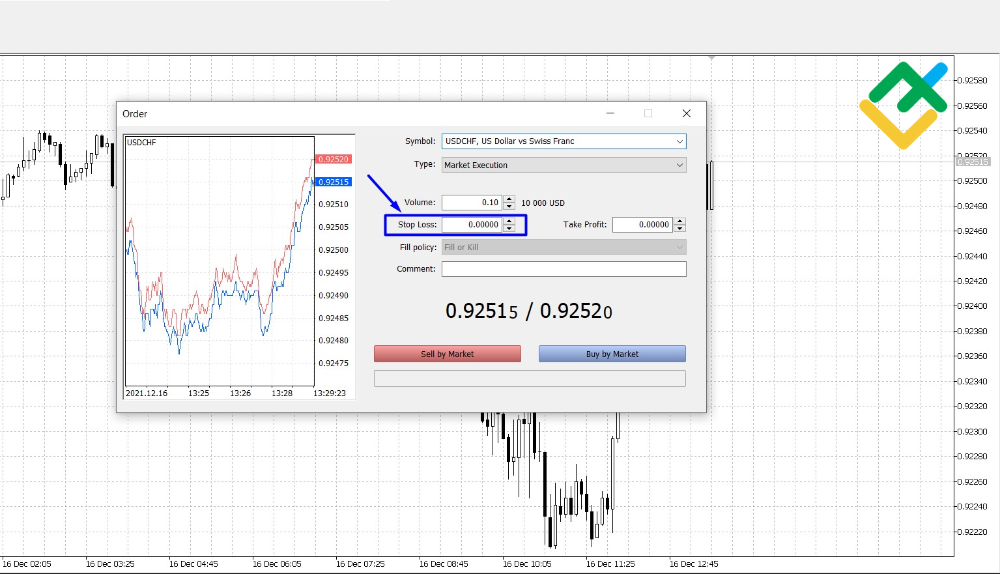Viewport: 1000px width, 574px height.
Task: Click the bid/ask quote 0.92515 / 0.92520
Action: tap(529, 311)
